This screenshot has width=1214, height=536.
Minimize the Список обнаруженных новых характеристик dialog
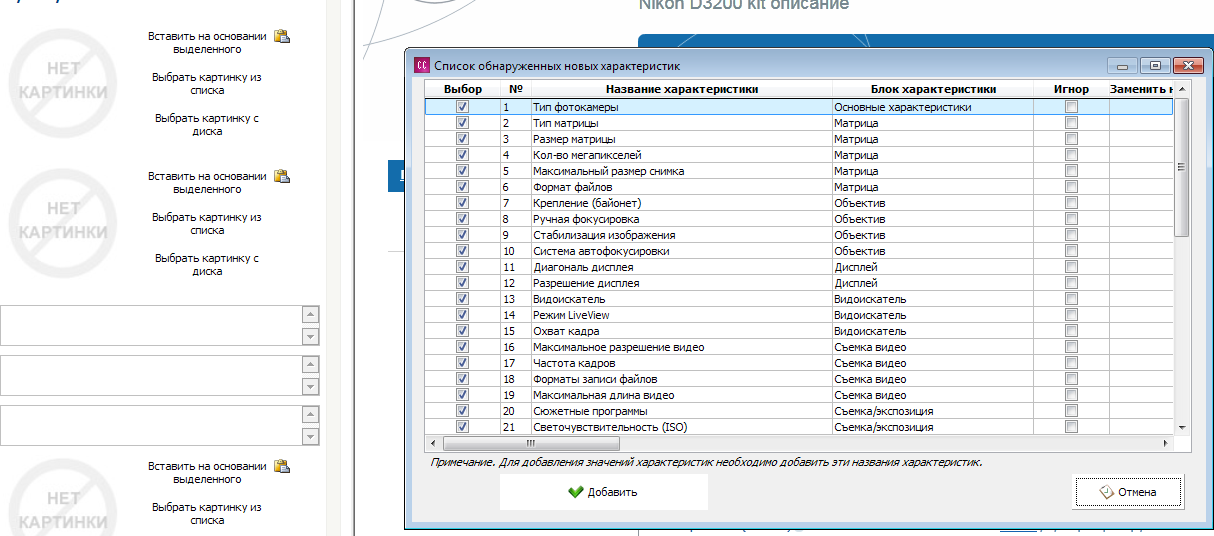click(x=1123, y=66)
